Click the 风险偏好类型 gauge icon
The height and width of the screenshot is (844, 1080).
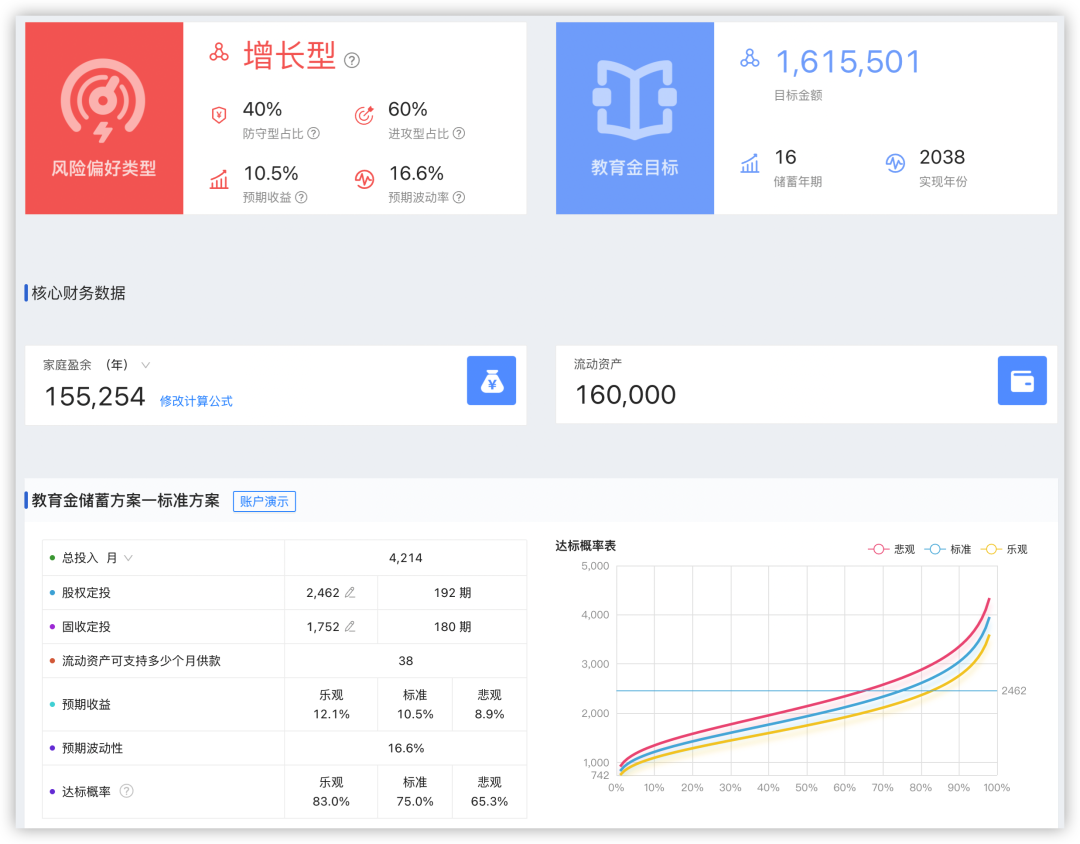pos(103,101)
